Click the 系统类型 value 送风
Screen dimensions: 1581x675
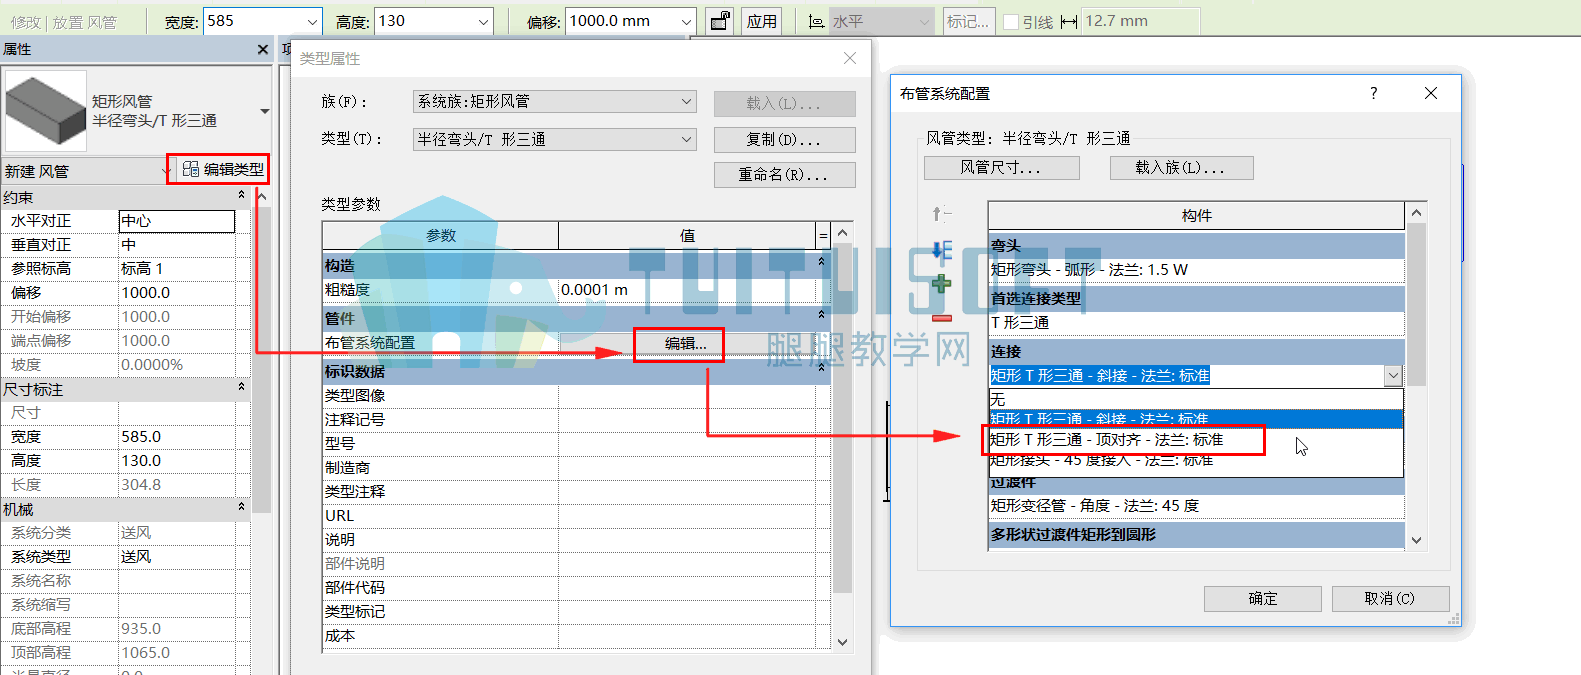tap(177, 557)
